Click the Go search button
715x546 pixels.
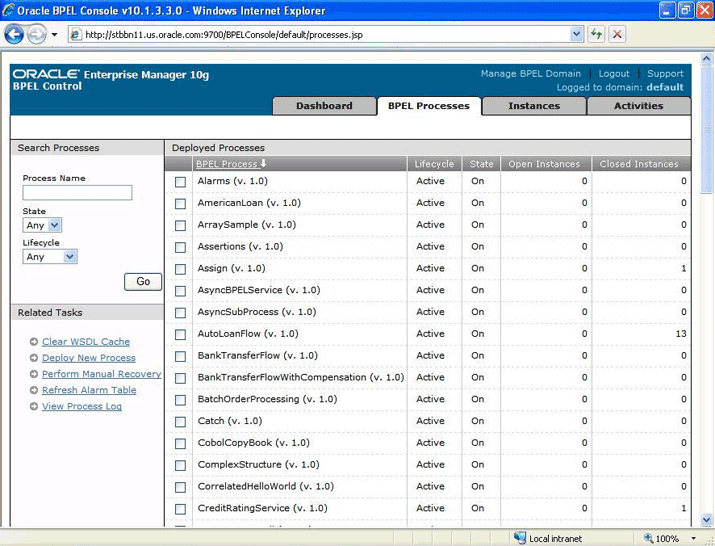click(143, 281)
